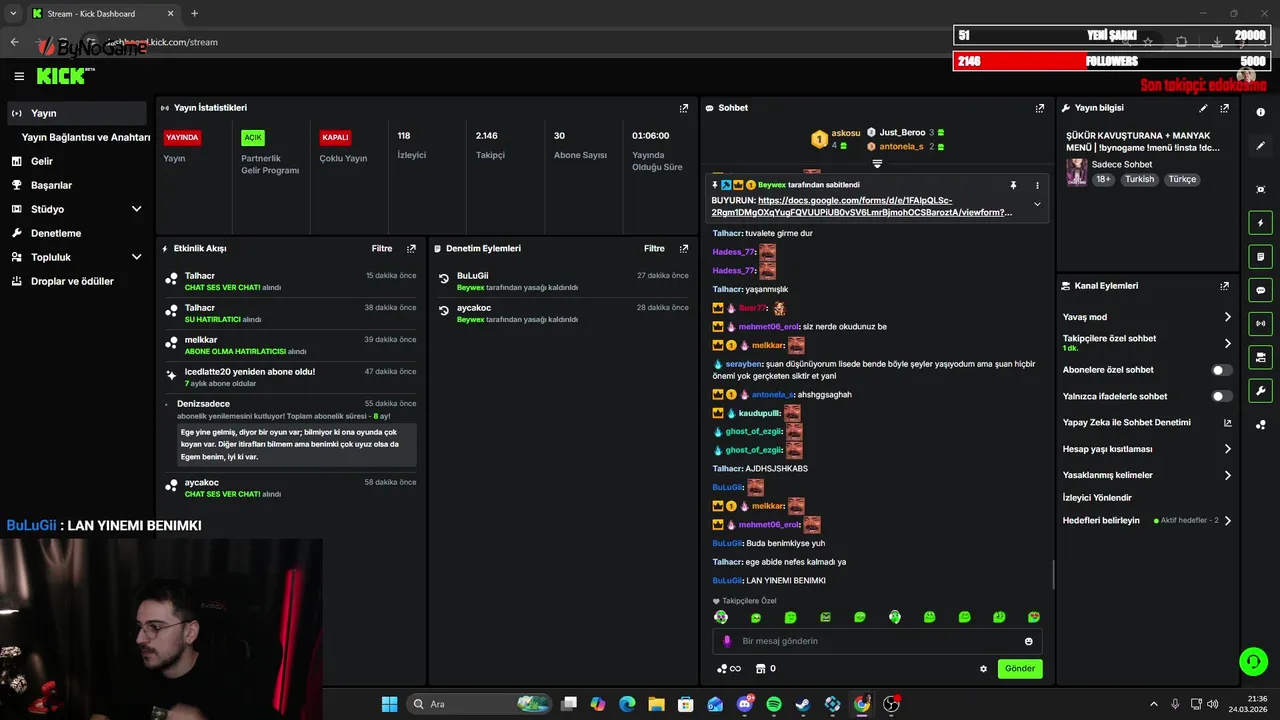Viewport: 1280px width, 720px height.
Task: Open the Windows Start menu
Action: coord(389,704)
